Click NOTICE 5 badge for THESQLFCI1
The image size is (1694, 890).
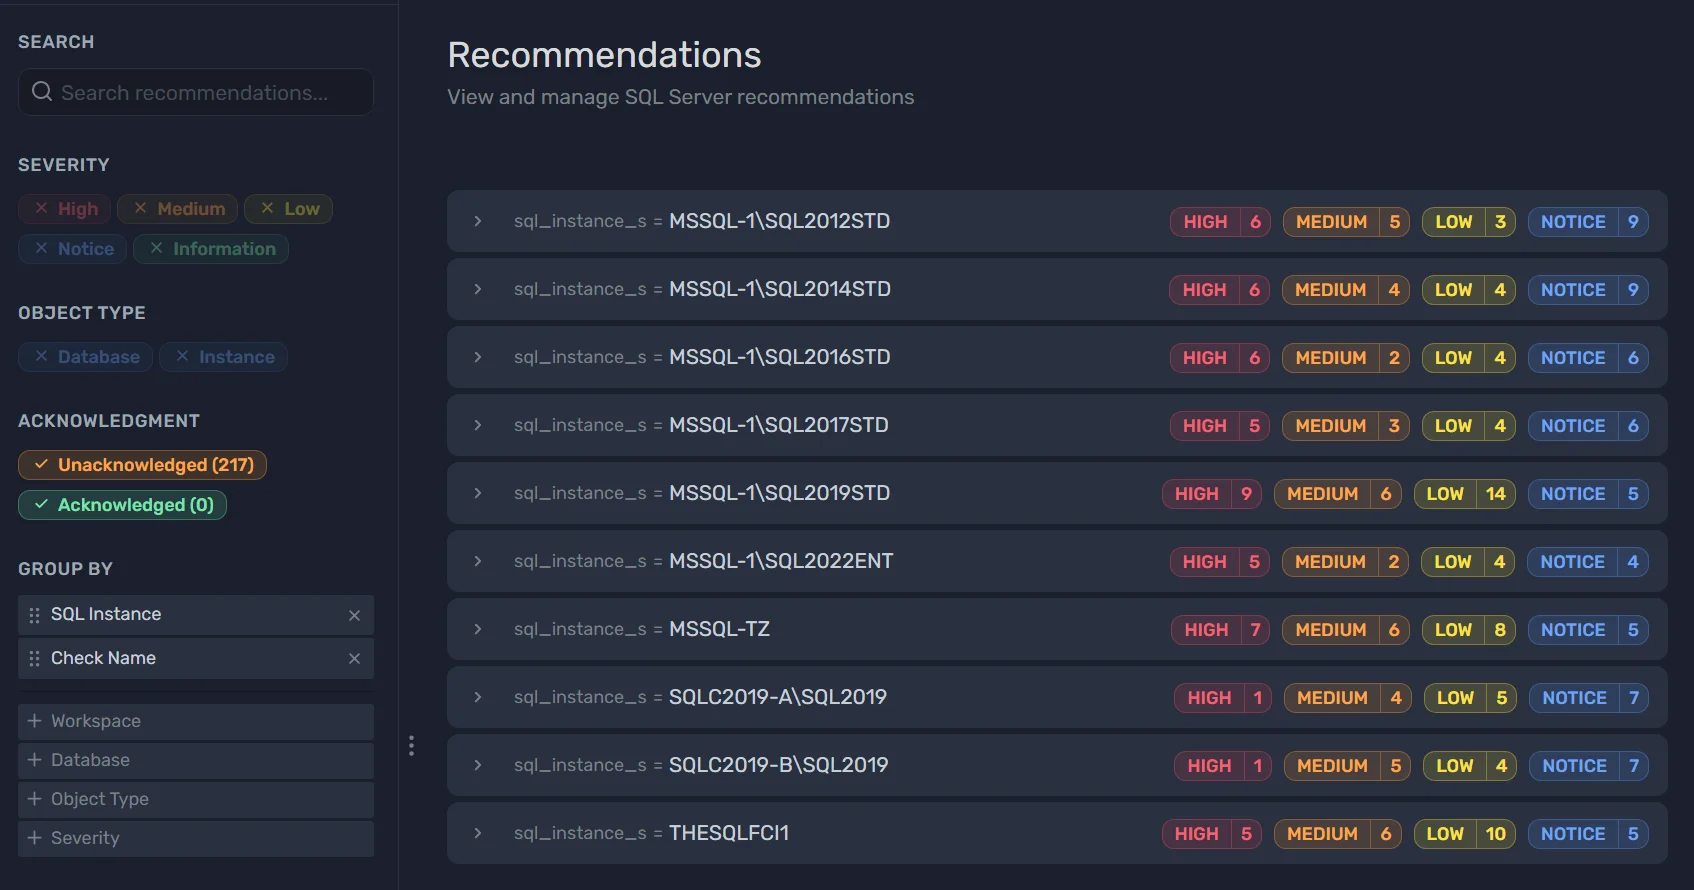1588,834
